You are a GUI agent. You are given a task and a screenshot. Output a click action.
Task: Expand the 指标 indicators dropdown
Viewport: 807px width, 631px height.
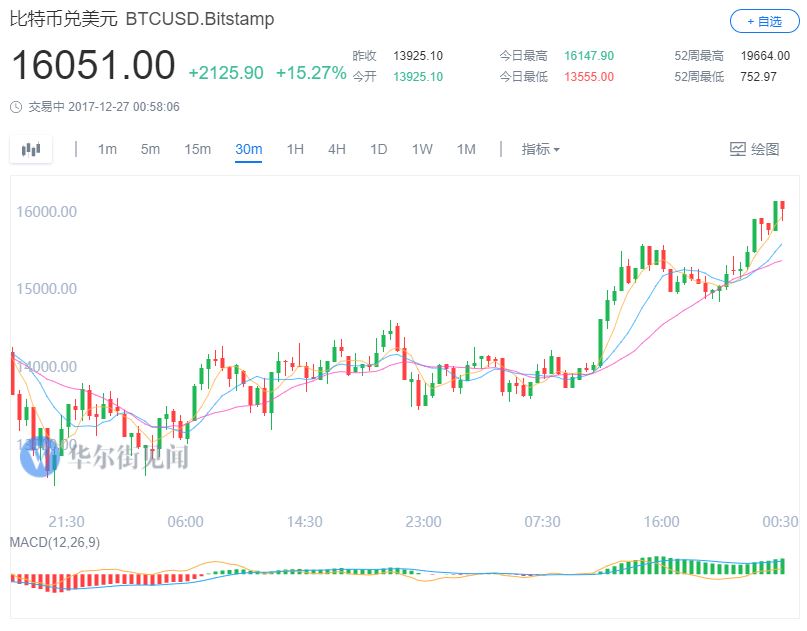pyautogui.click(x=540, y=149)
